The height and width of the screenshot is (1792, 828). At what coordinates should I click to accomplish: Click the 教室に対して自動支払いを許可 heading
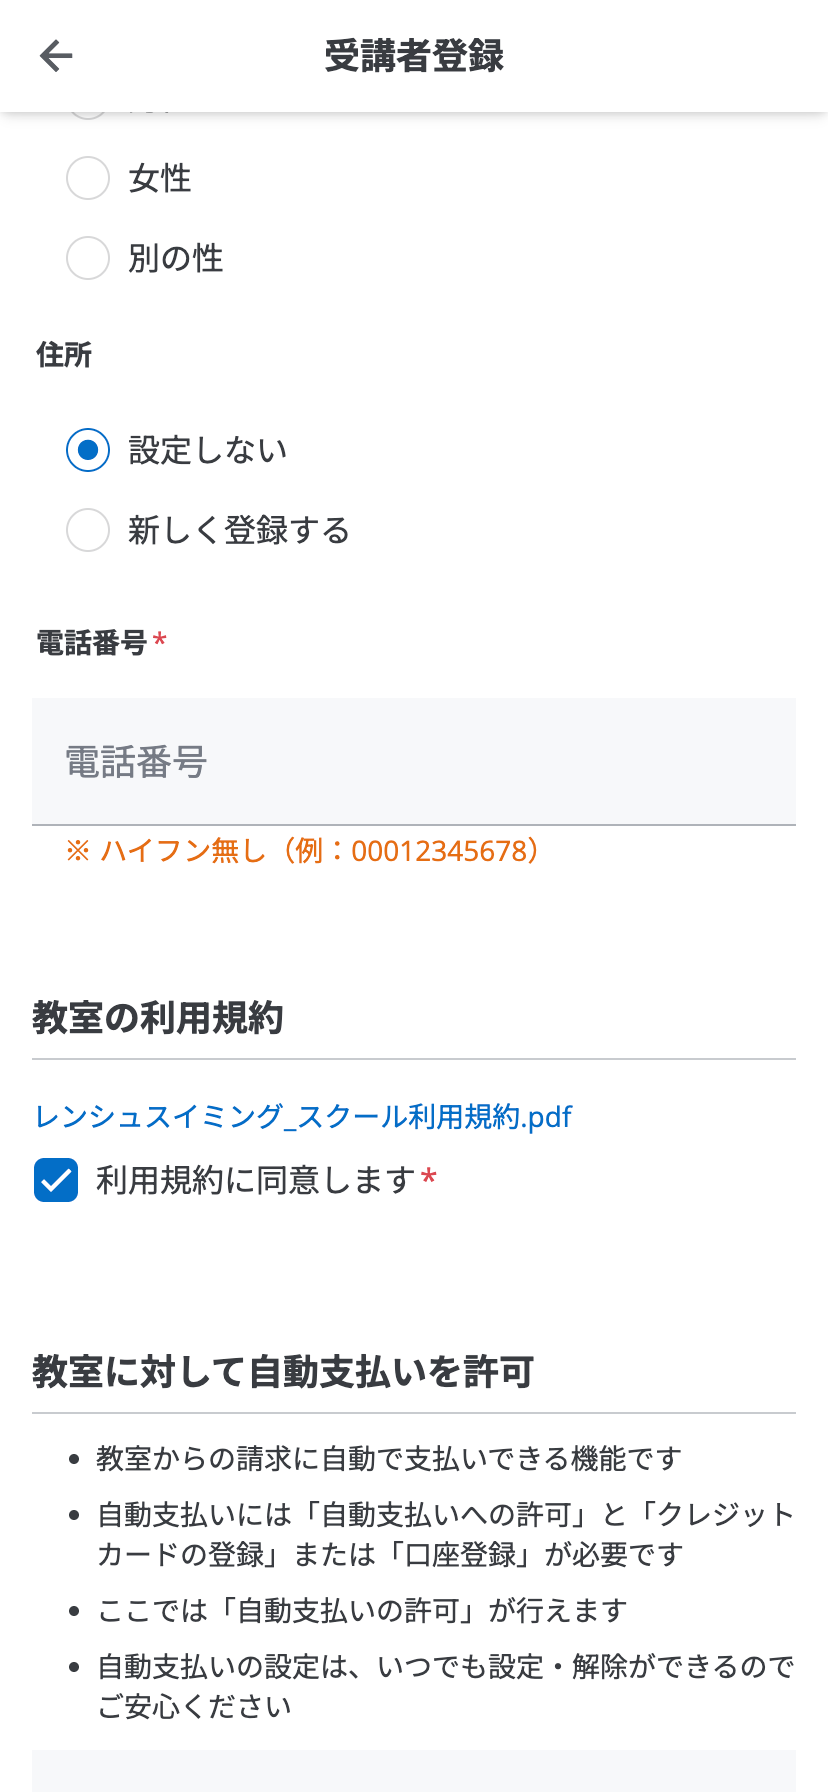coord(282,1373)
